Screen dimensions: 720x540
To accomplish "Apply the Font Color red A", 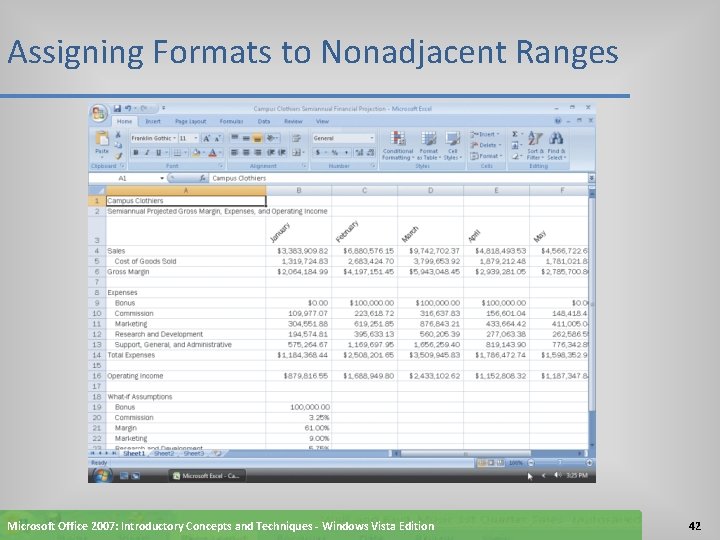I will [212, 153].
